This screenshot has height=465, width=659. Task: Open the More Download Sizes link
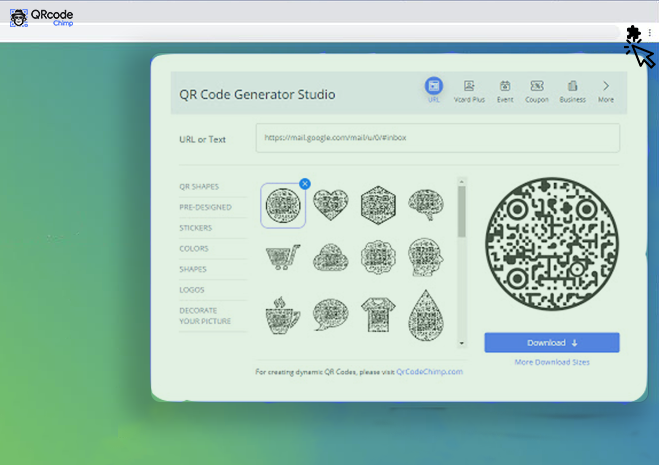[x=552, y=362]
